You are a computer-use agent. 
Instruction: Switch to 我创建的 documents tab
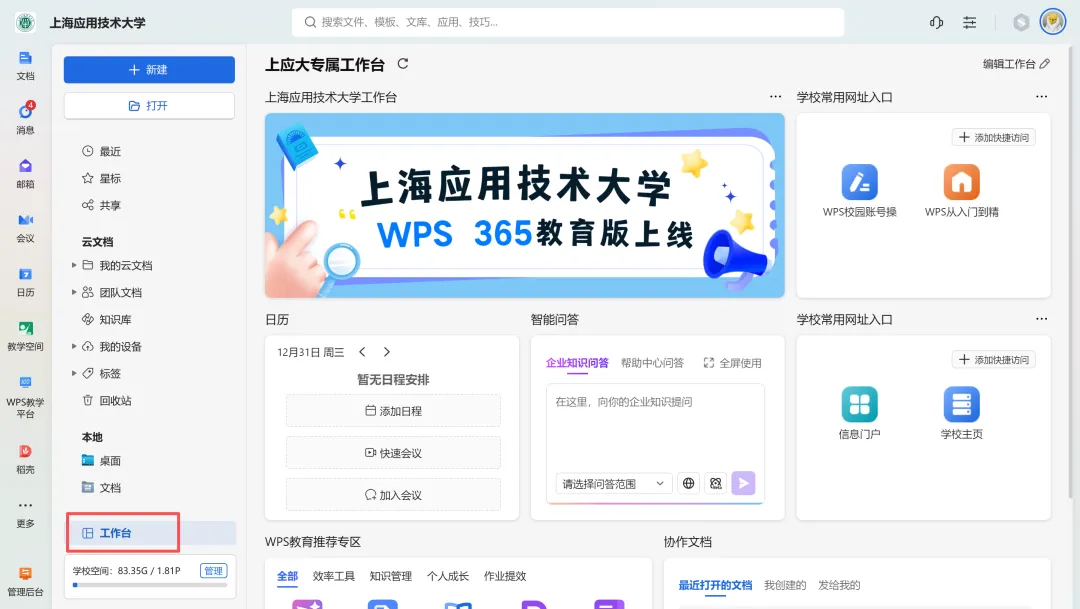[785, 585]
